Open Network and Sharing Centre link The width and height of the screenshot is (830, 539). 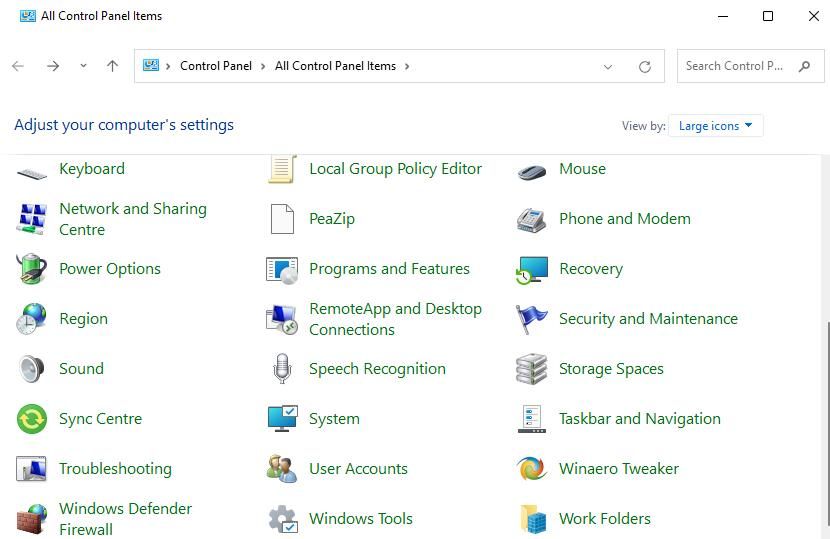point(133,219)
